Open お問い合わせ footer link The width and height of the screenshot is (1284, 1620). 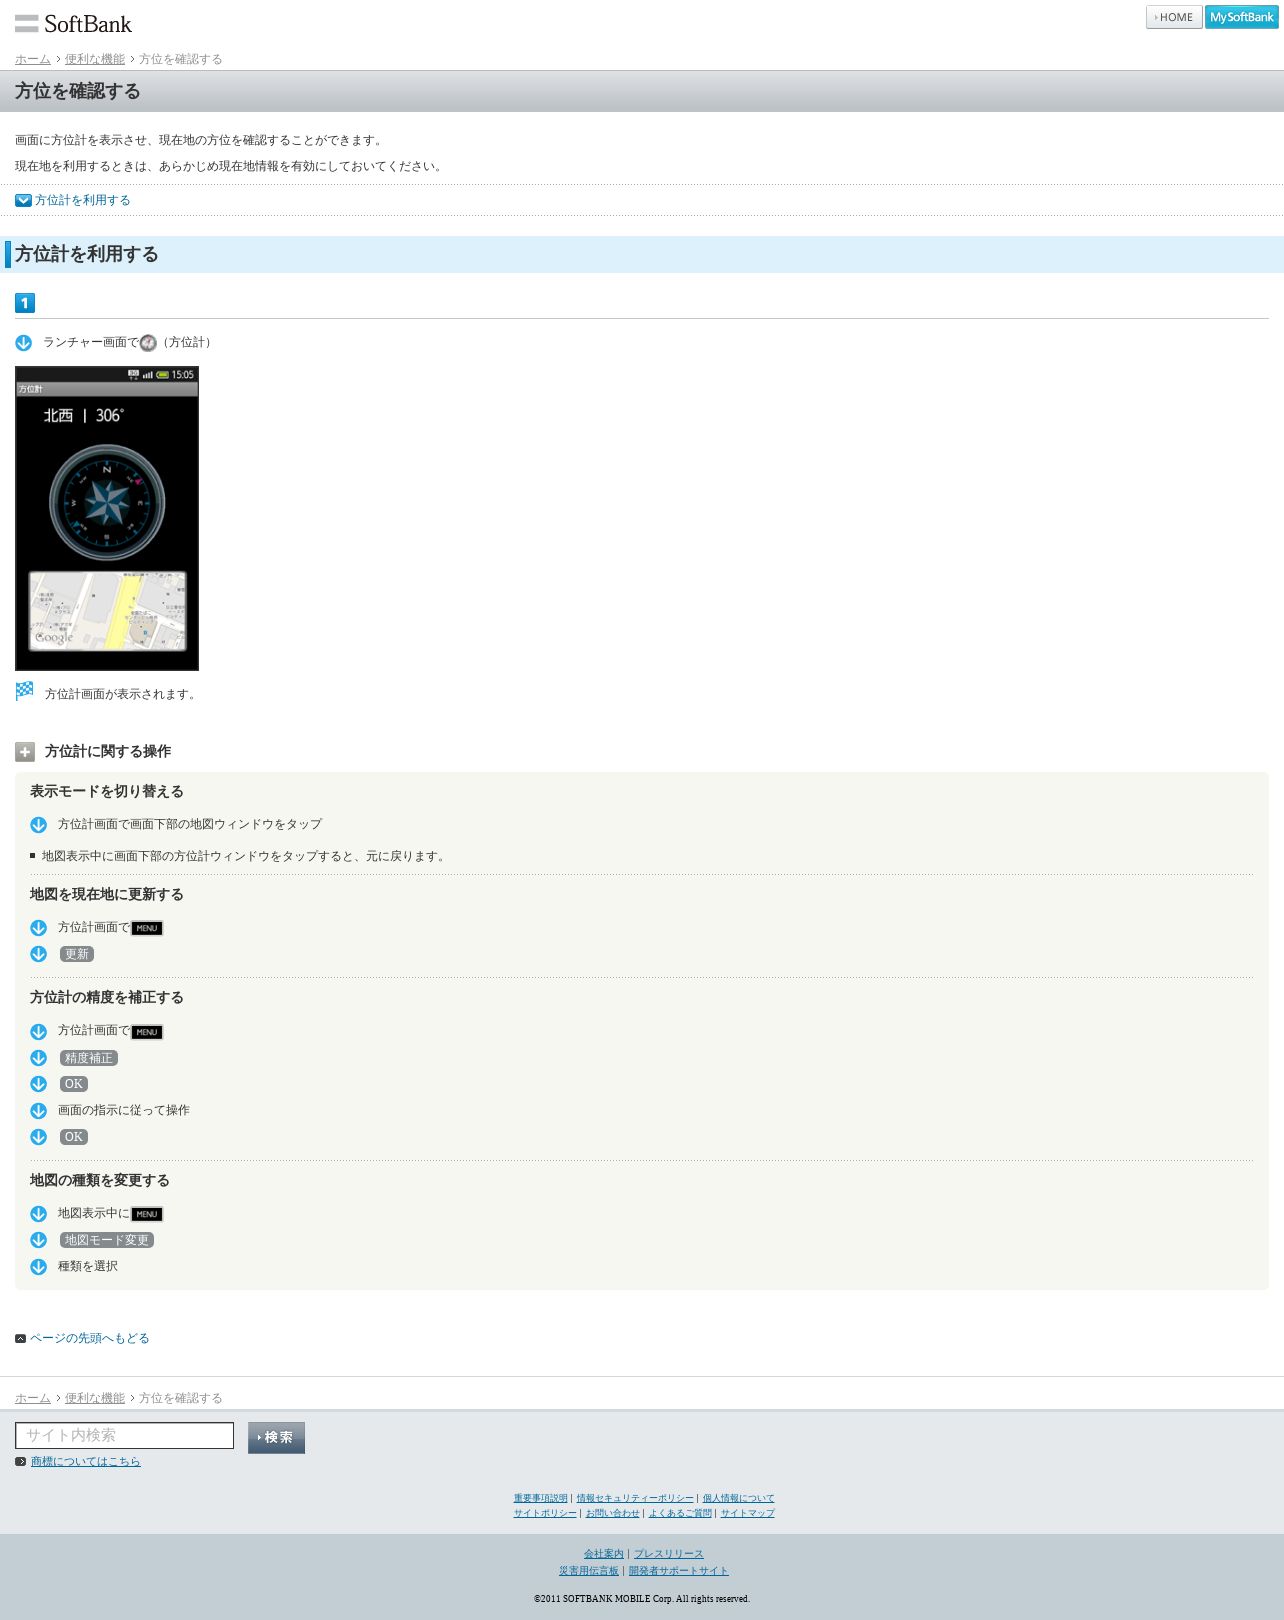click(x=612, y=1513)
